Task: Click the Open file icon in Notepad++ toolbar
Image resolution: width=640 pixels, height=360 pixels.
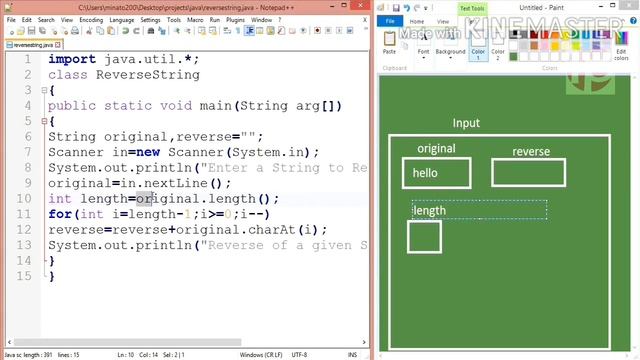Action: (20, 31)
